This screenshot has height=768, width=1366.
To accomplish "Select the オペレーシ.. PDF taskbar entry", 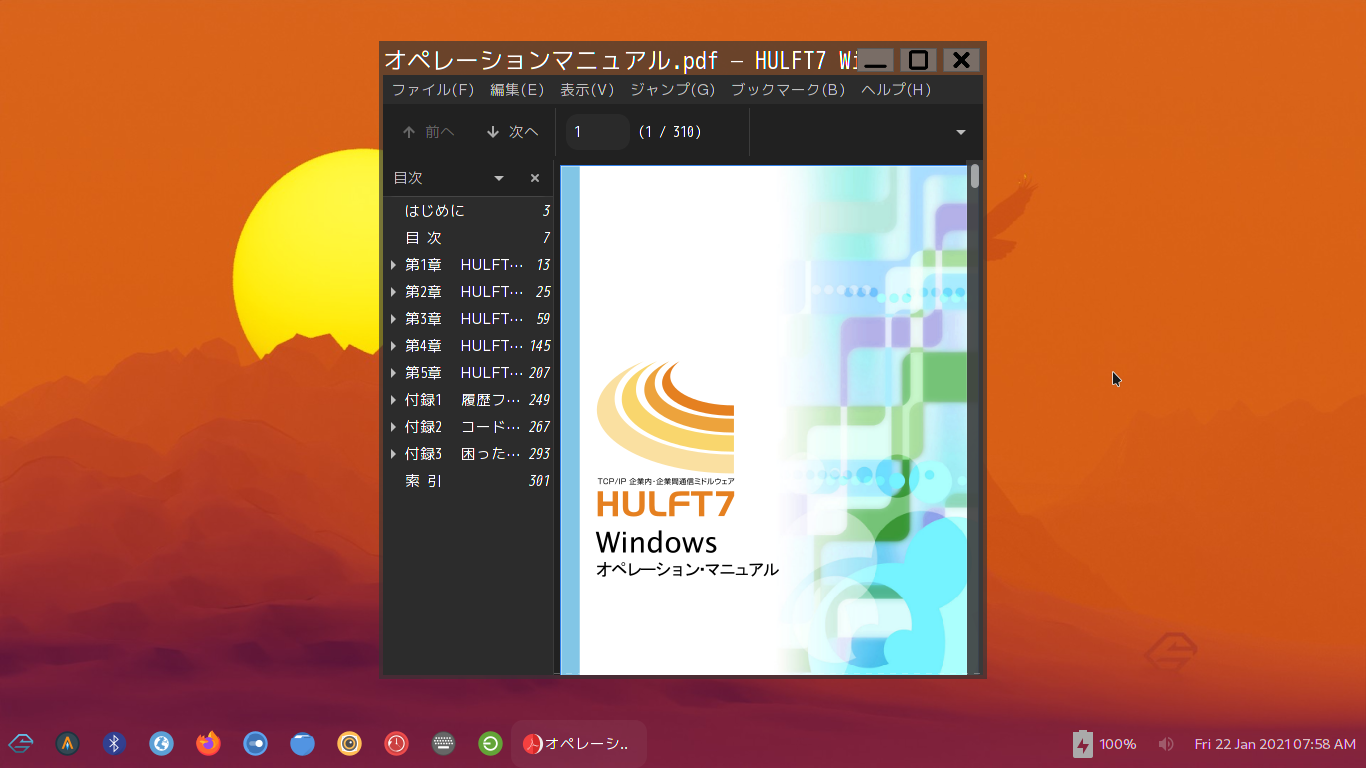I will (x=579, y=744).
